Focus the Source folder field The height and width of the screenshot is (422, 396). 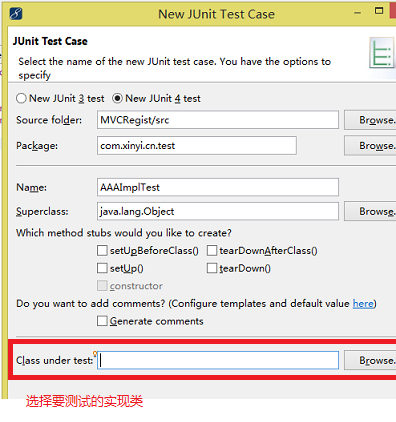click(x=218, y=120)
